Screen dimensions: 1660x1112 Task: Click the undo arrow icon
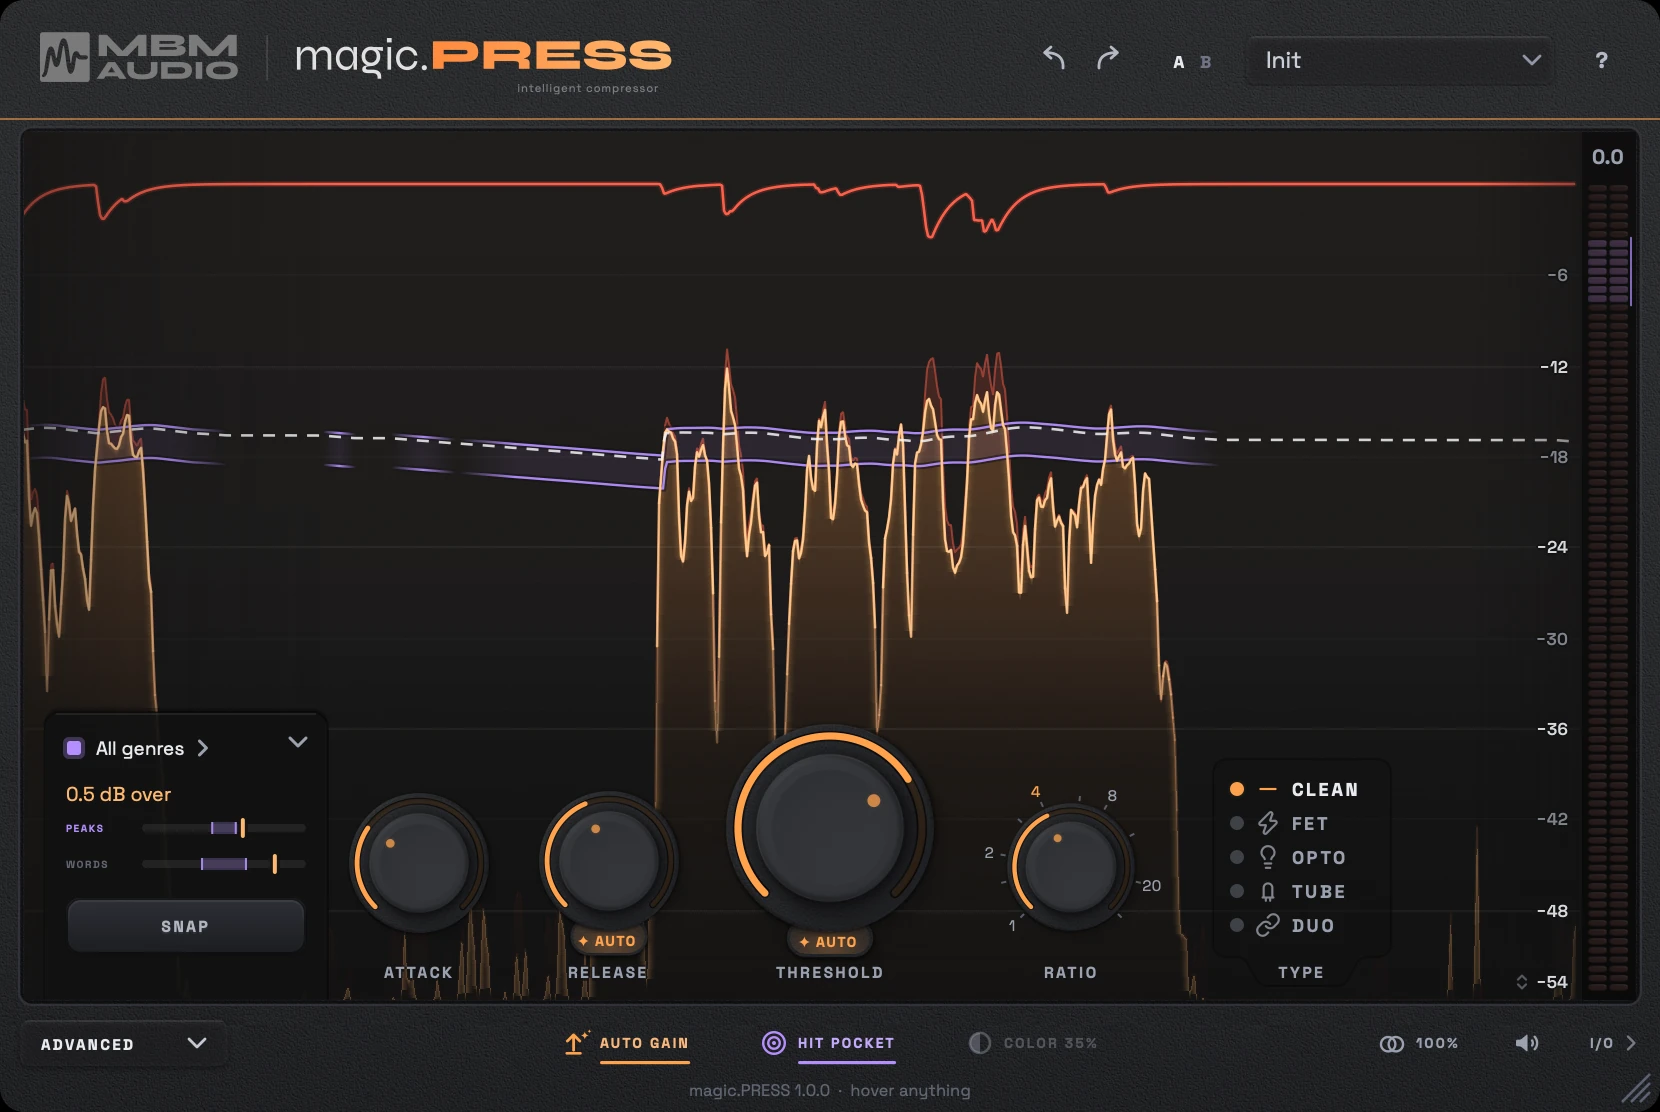[x=1054, y=58]
